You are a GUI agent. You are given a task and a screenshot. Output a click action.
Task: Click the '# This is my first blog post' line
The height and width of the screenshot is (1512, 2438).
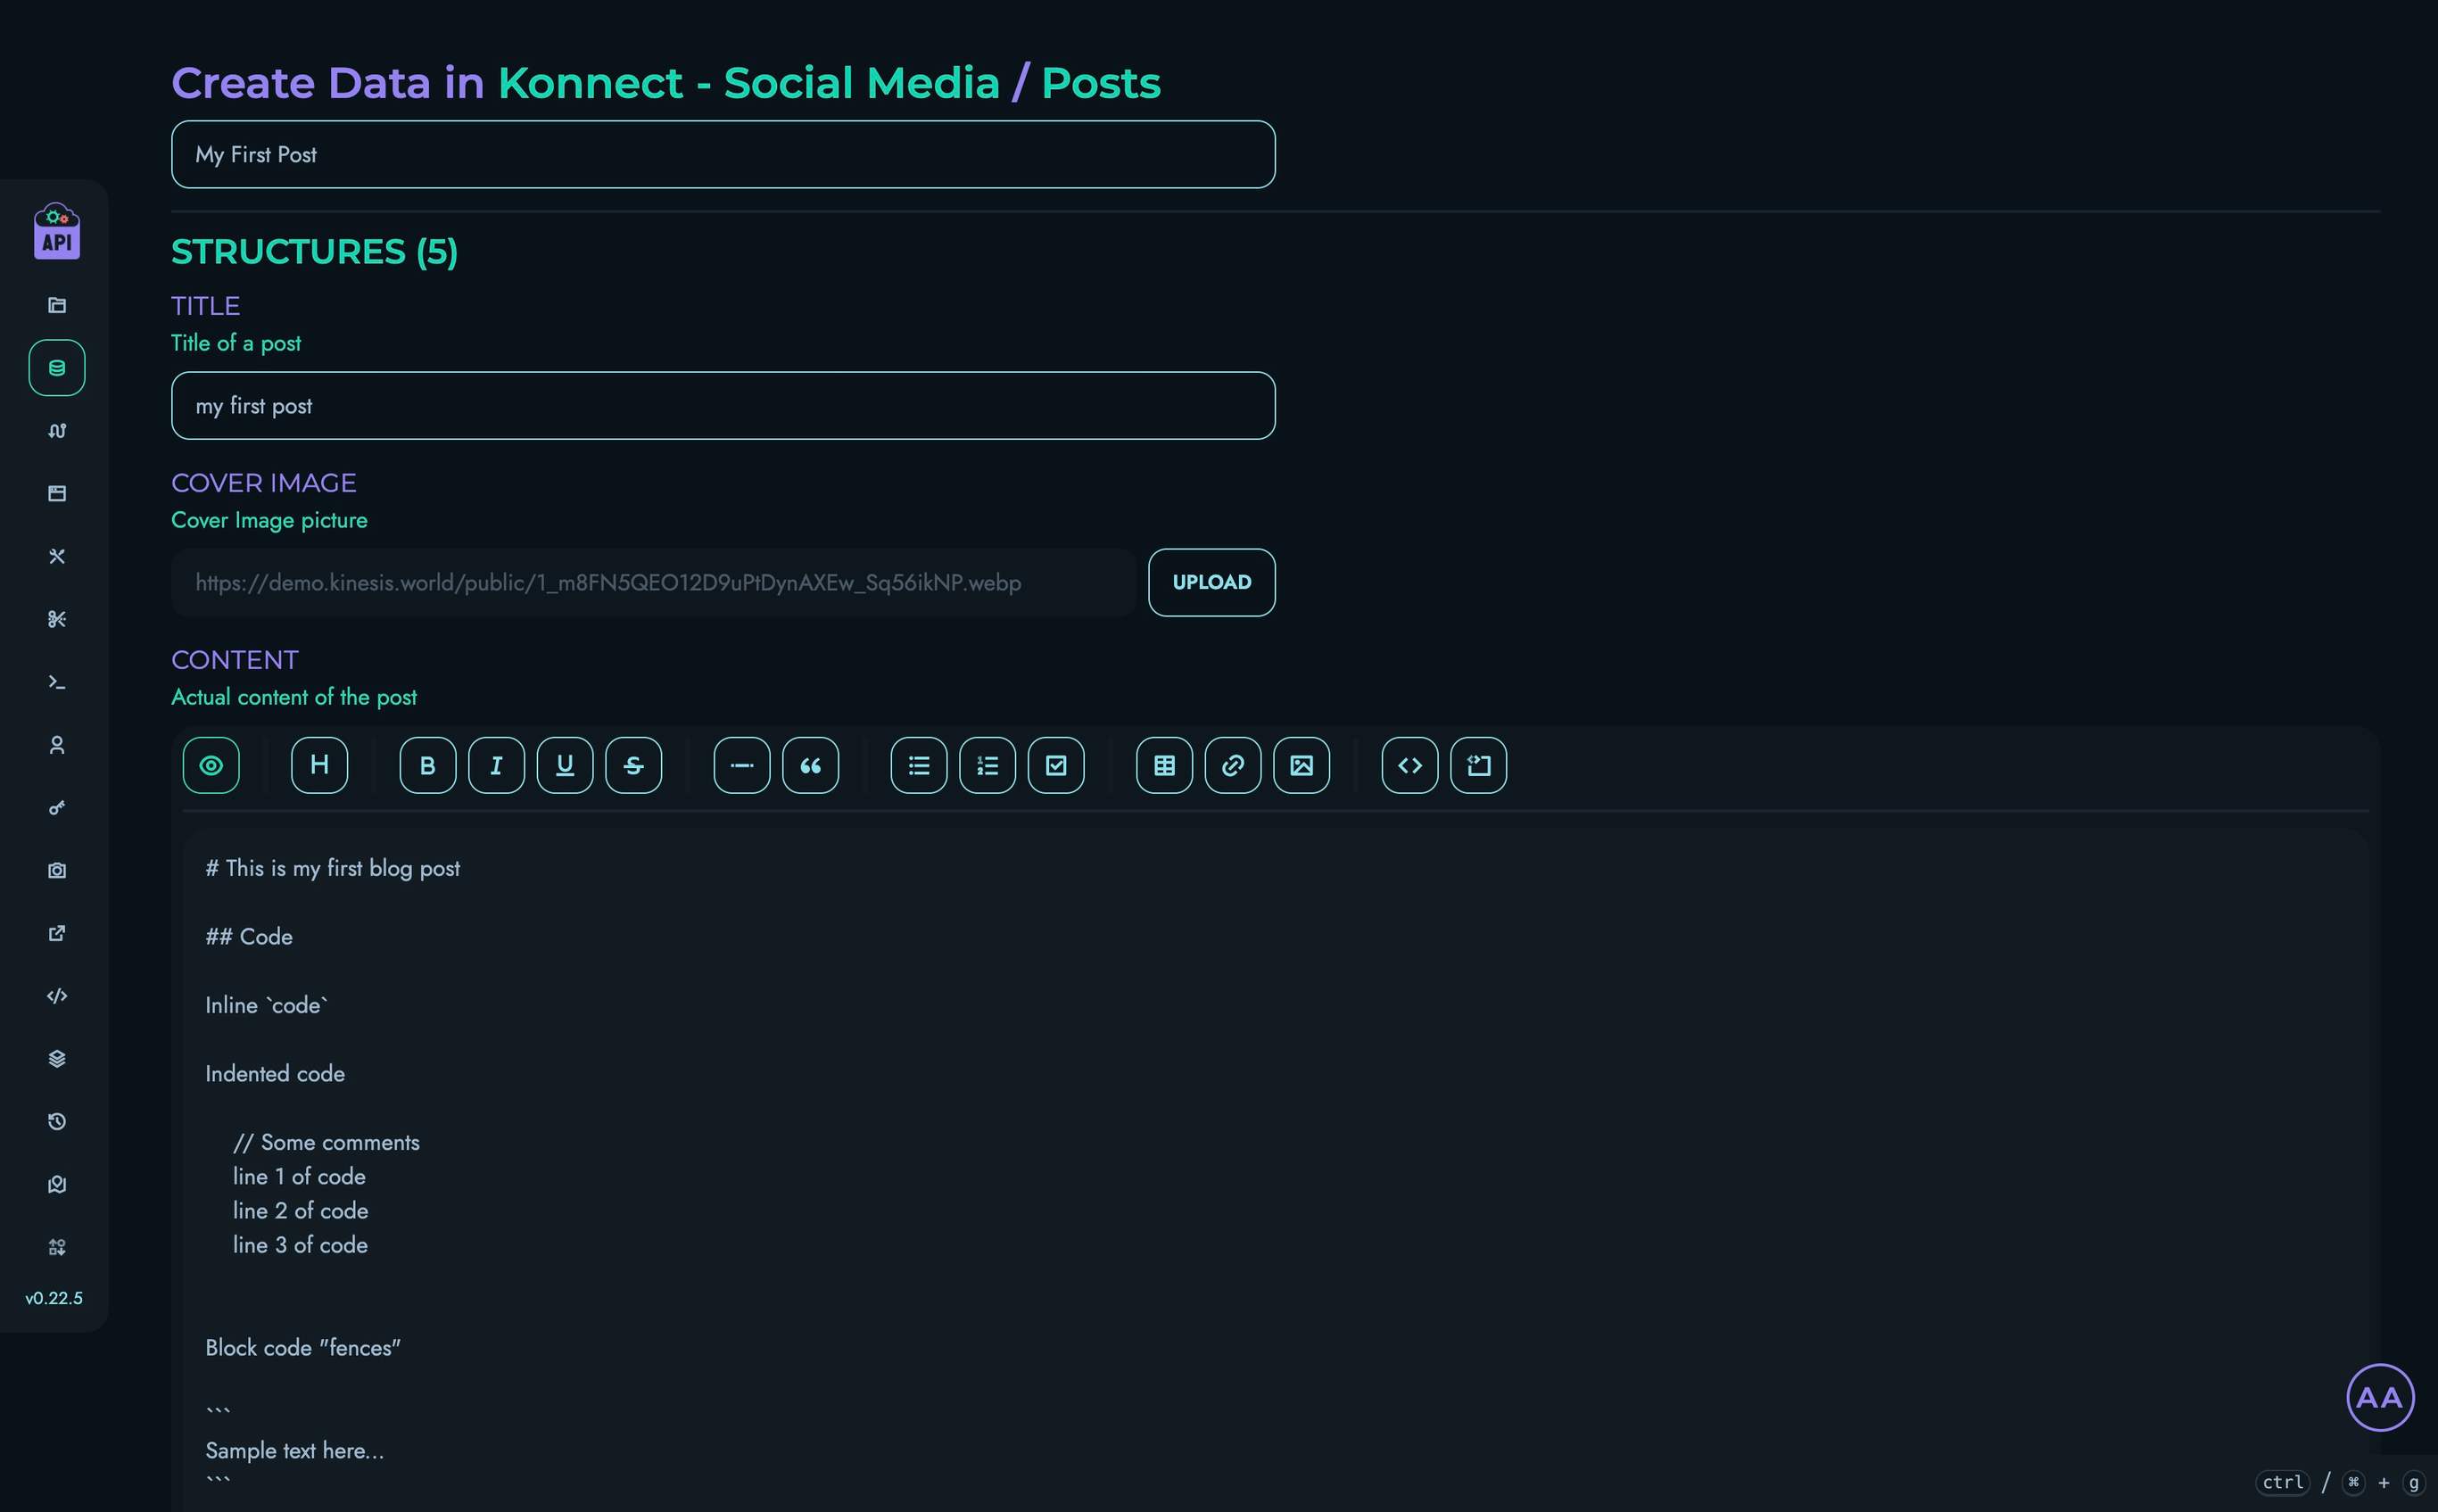[332, 868]
